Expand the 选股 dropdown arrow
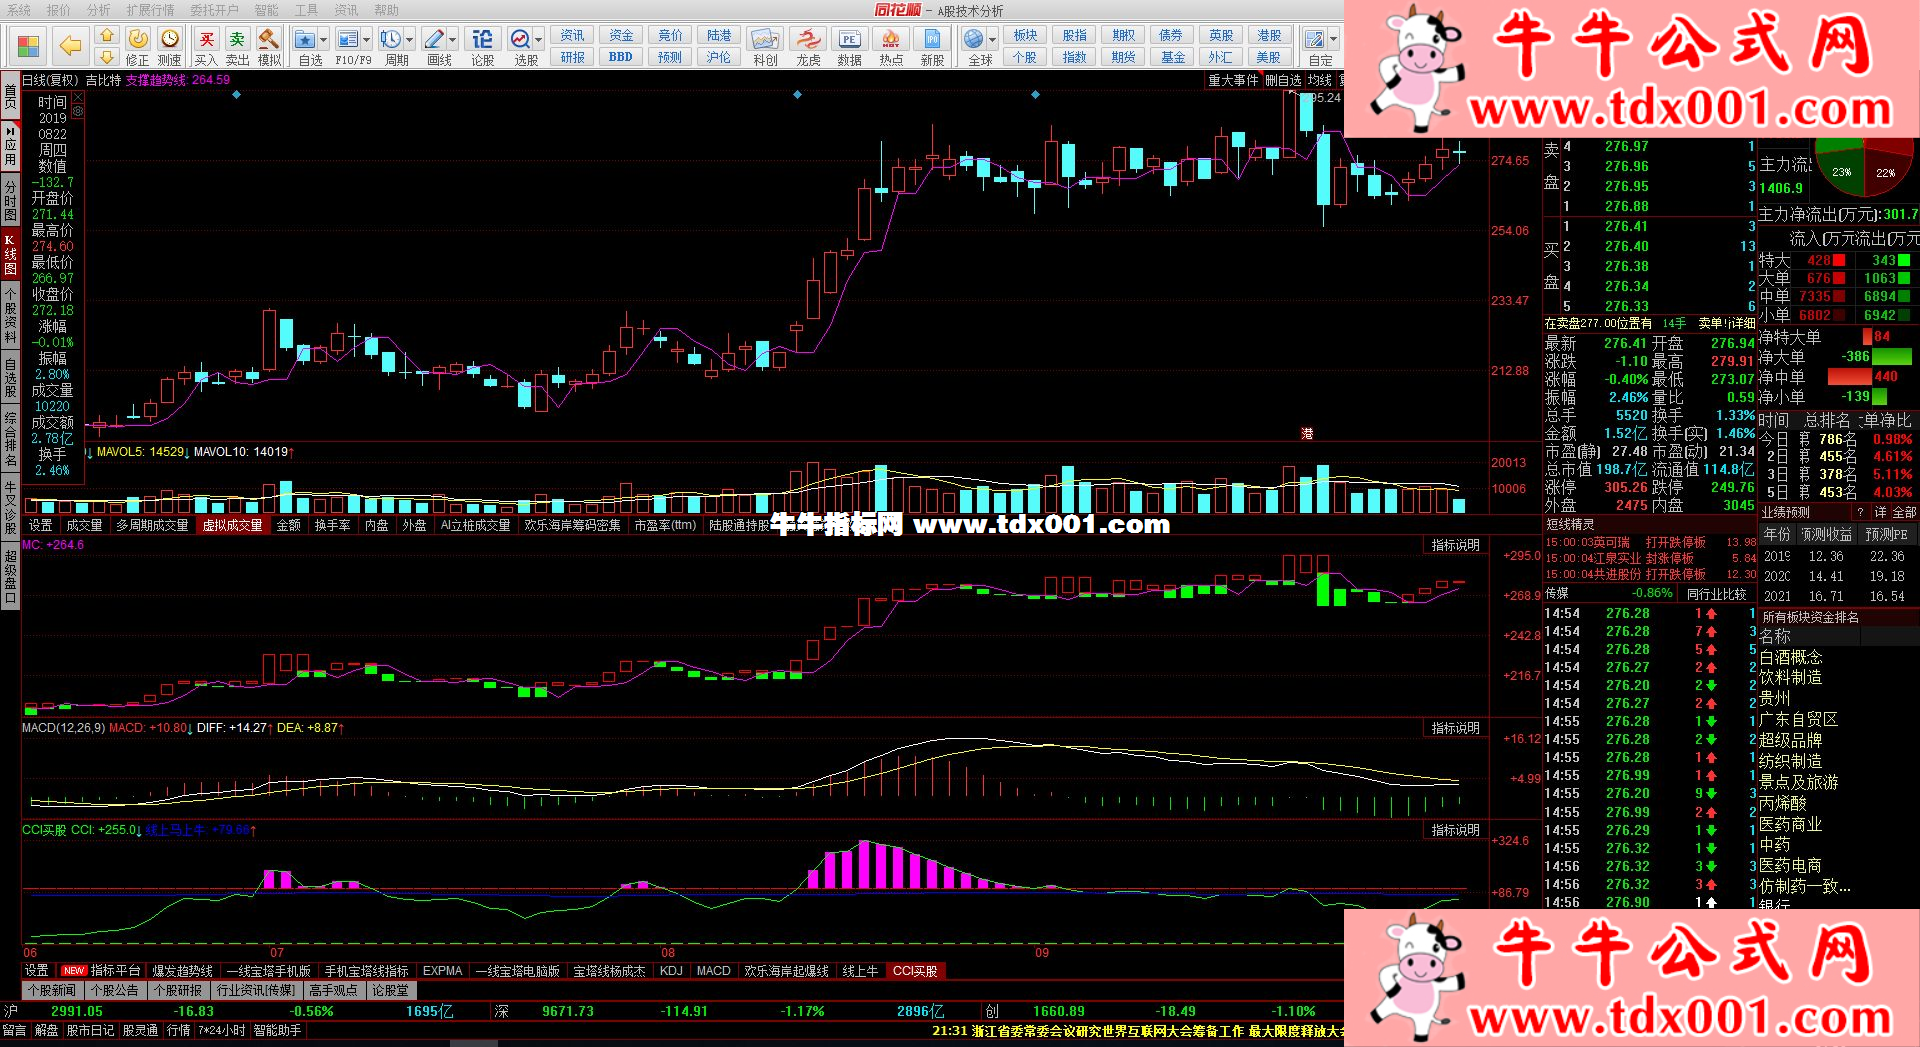This screenshot has height=1047, width=1920. pos(539,40)
